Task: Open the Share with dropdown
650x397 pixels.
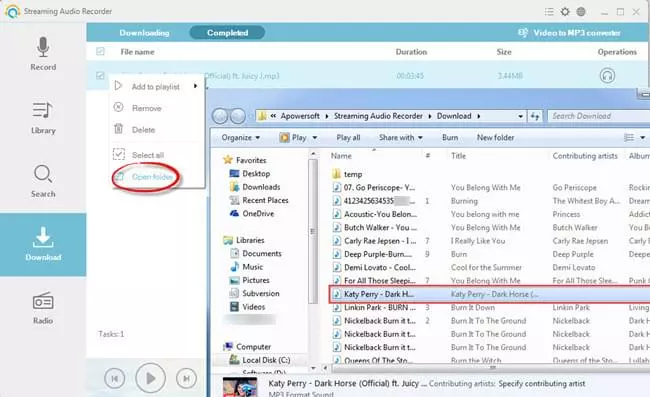Action: (x=400, y=138)
